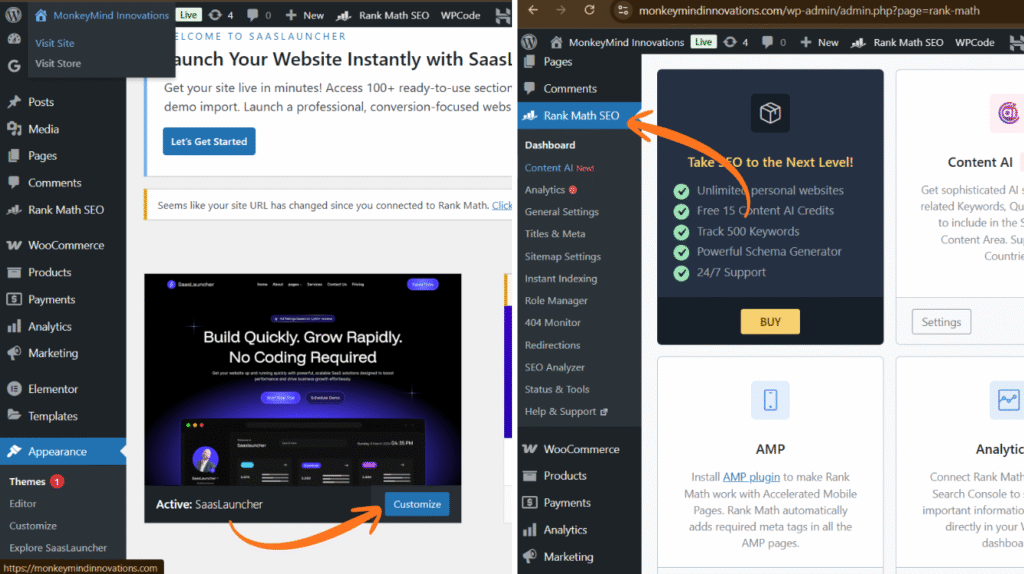The image size is (1024, 574).
Task: Open Sitemap Settings under Rank Math
Action: click(562, 257)
